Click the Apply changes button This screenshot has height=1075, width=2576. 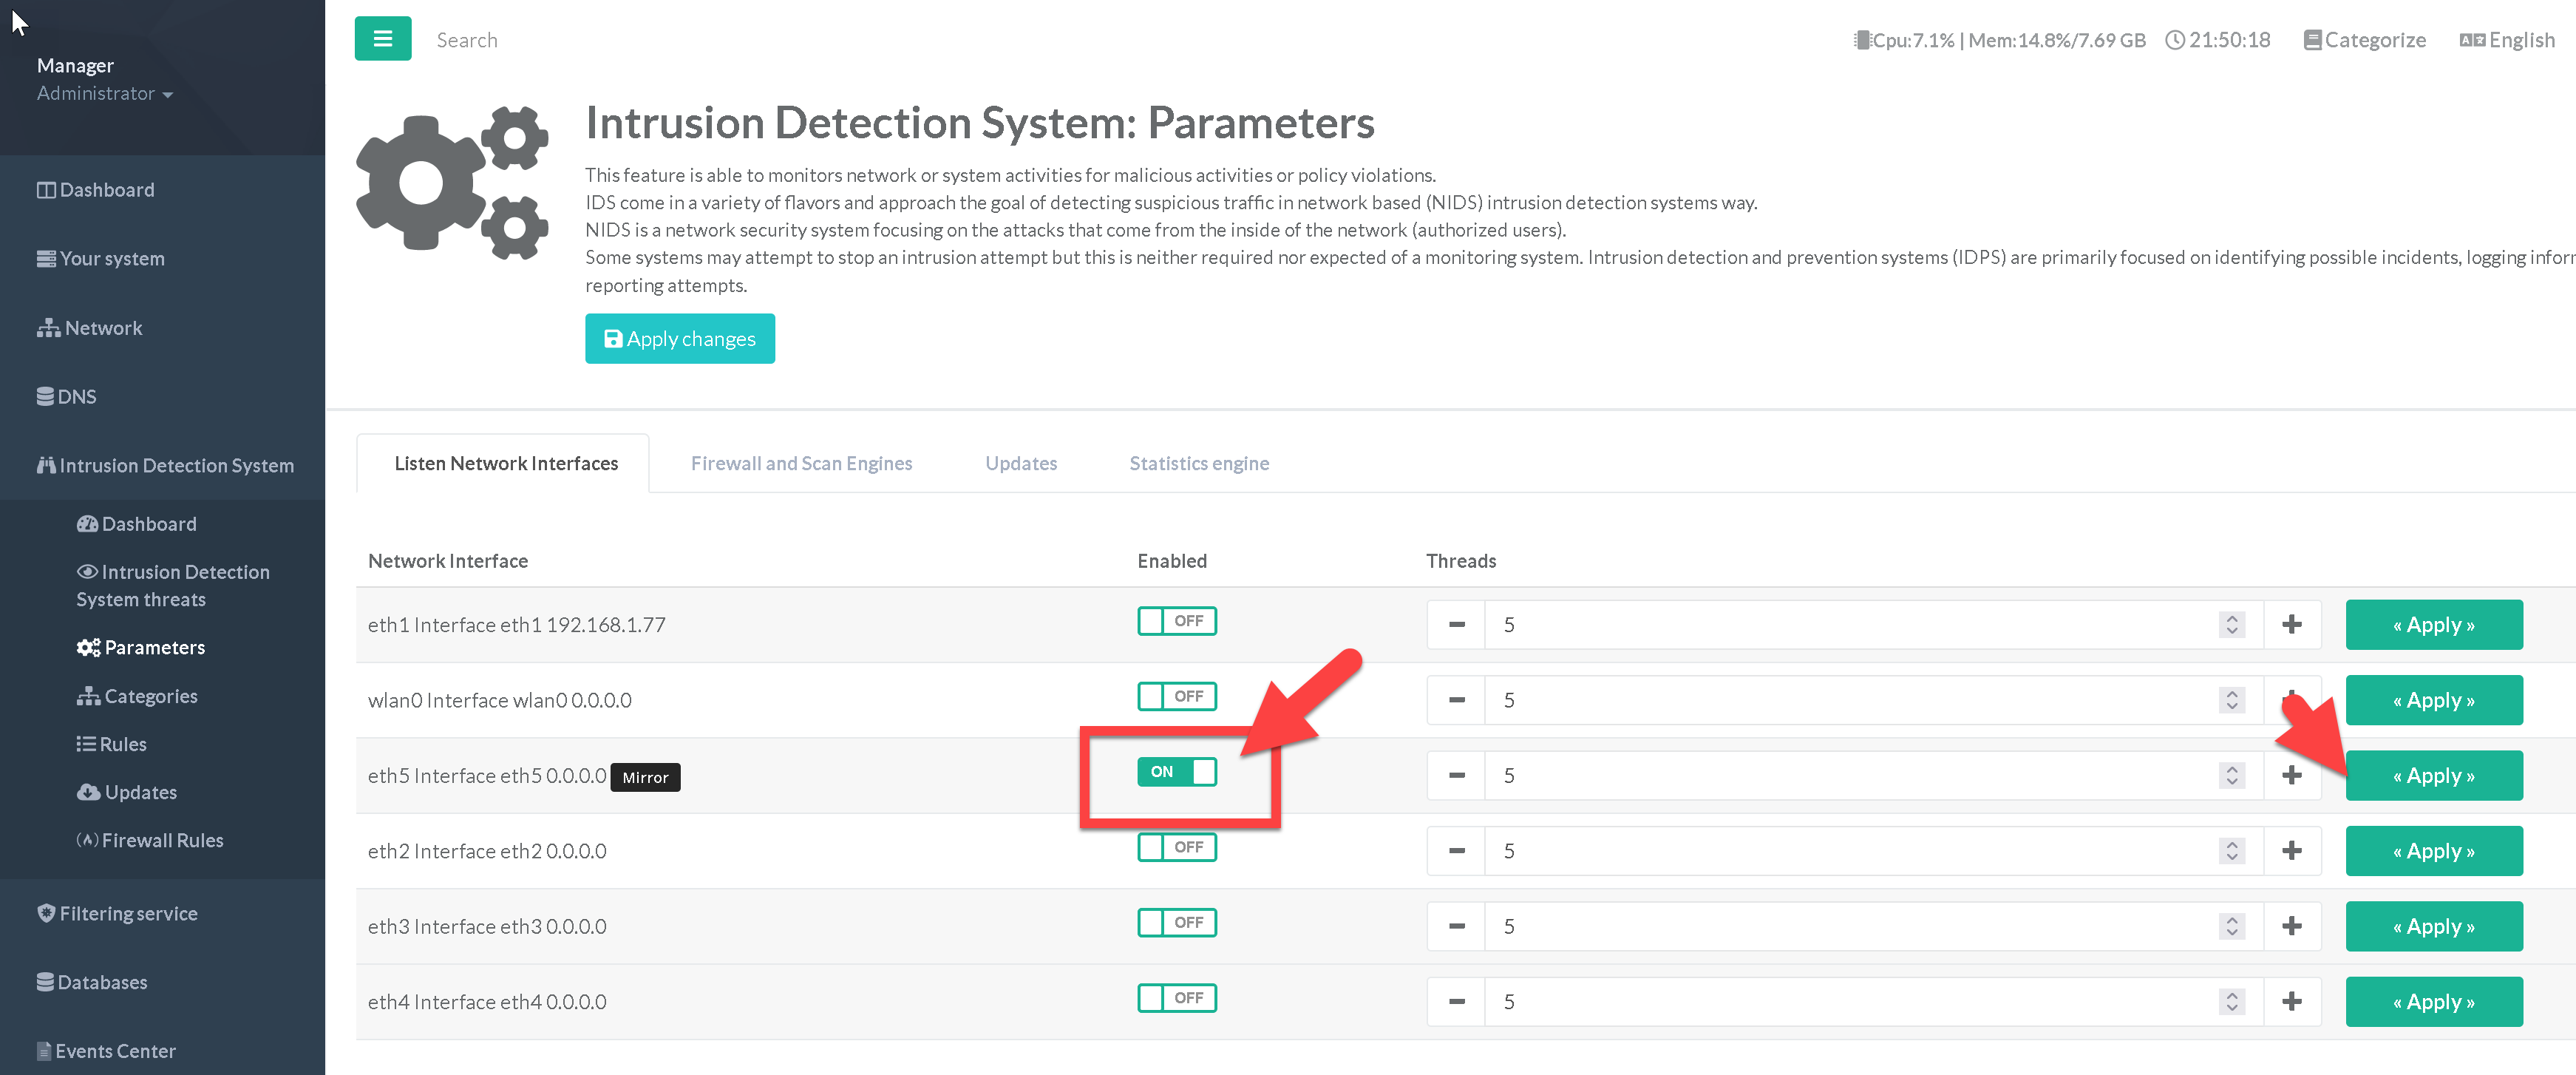pyautogui.click(x=679, y=339)
